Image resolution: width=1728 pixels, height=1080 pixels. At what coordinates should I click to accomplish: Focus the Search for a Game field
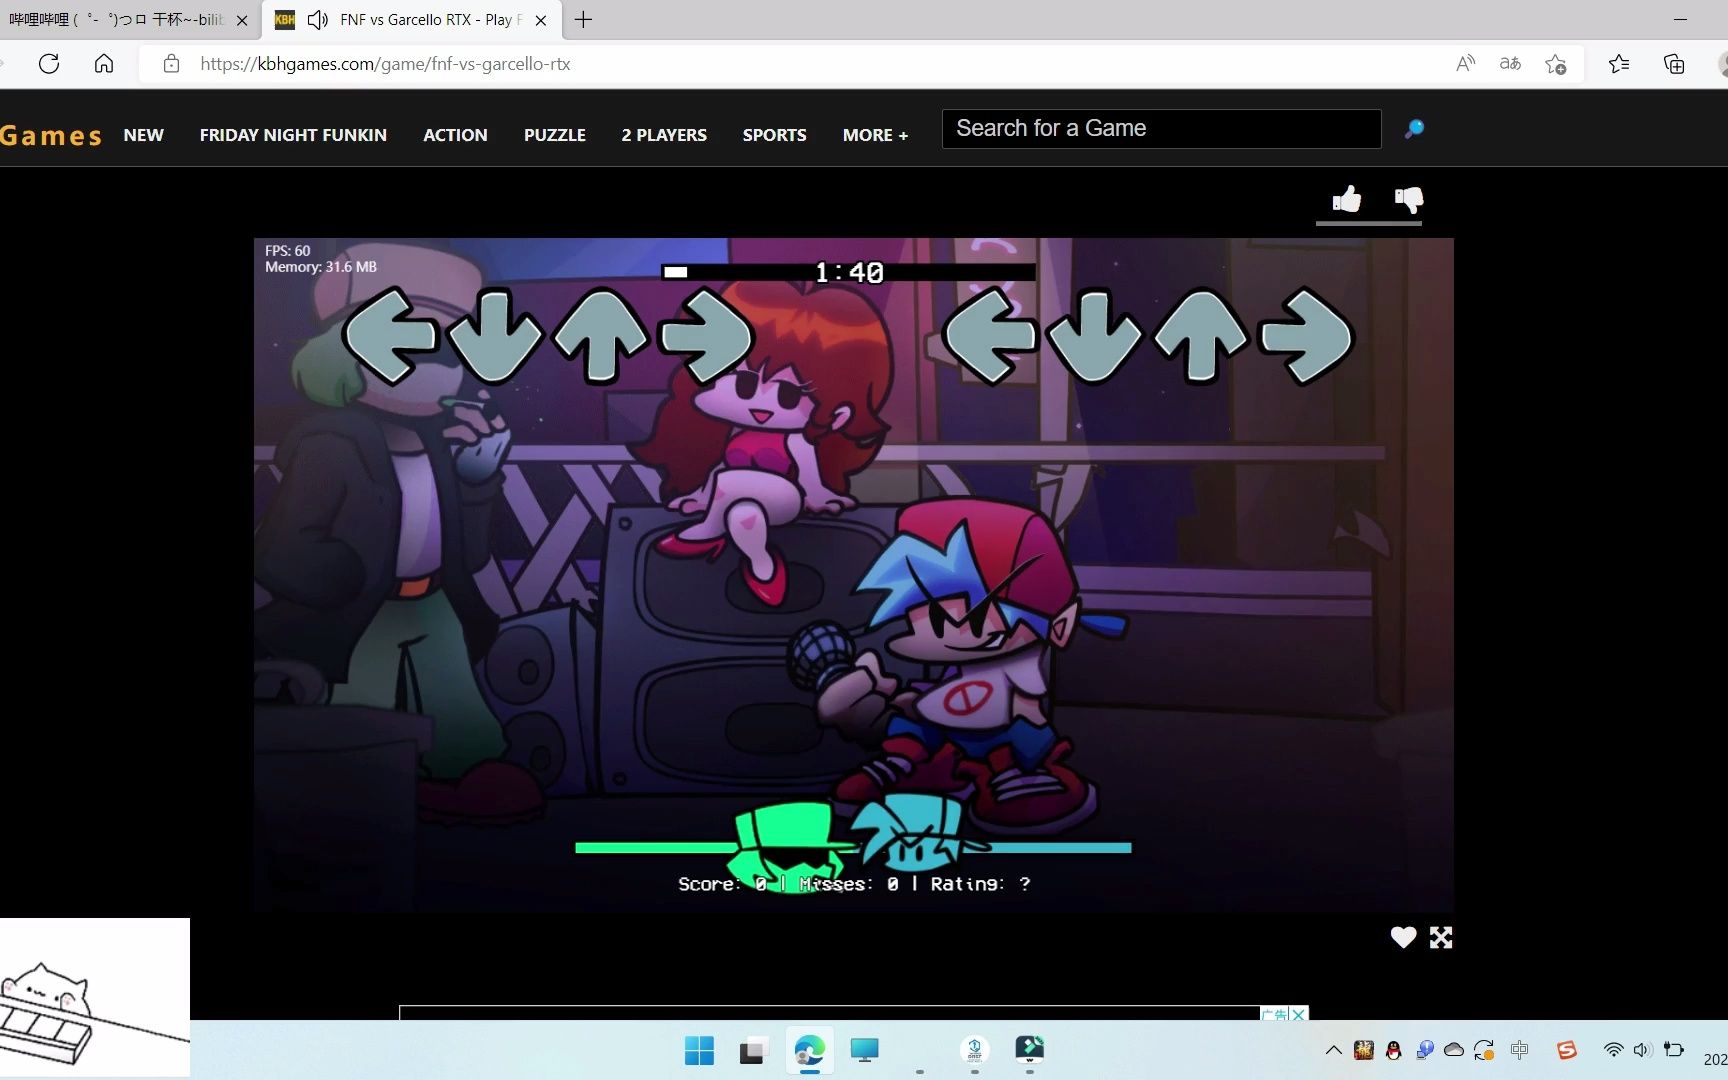point(1161,129)
